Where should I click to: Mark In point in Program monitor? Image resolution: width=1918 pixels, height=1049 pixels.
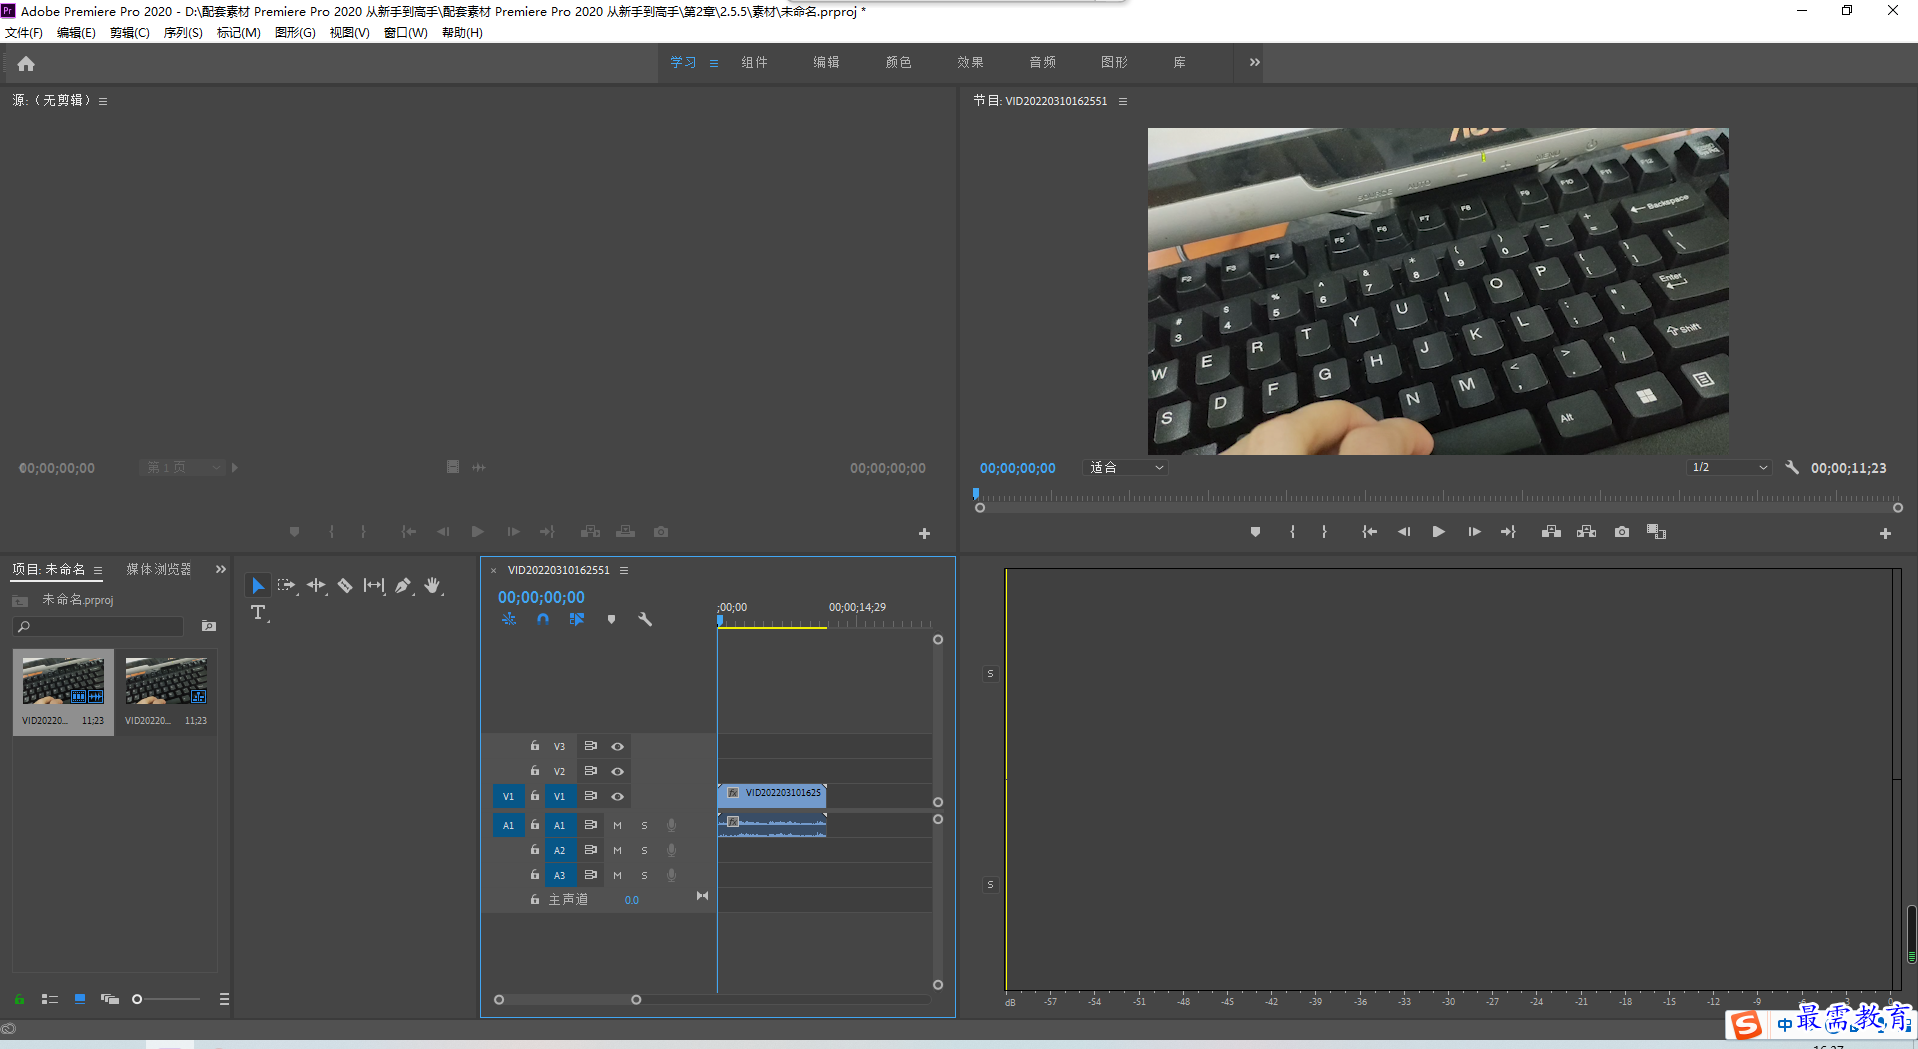tap(1292, 532)
